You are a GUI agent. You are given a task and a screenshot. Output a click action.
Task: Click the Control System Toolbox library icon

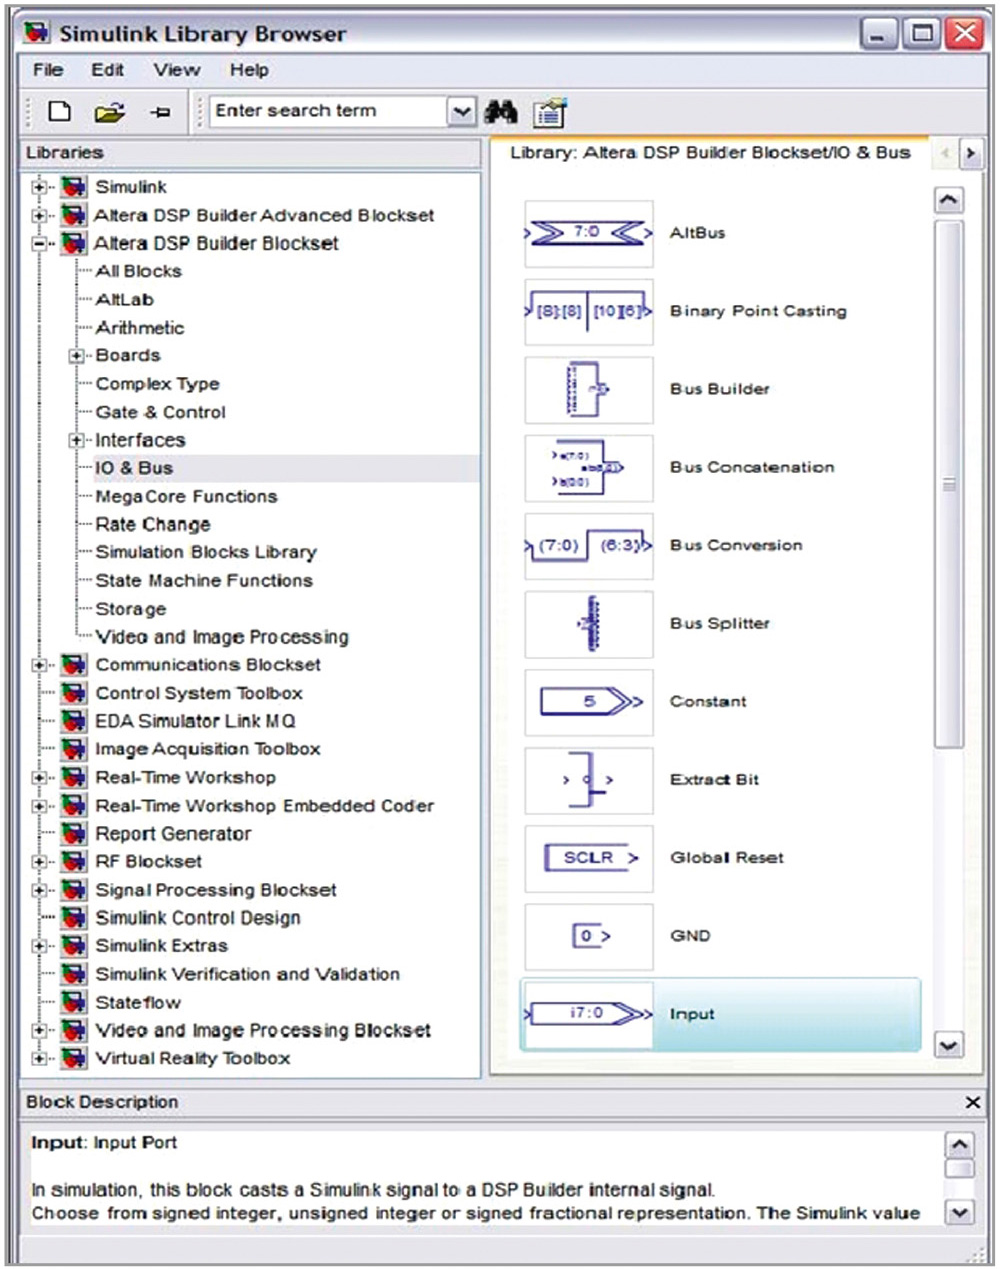coord(74,693)
